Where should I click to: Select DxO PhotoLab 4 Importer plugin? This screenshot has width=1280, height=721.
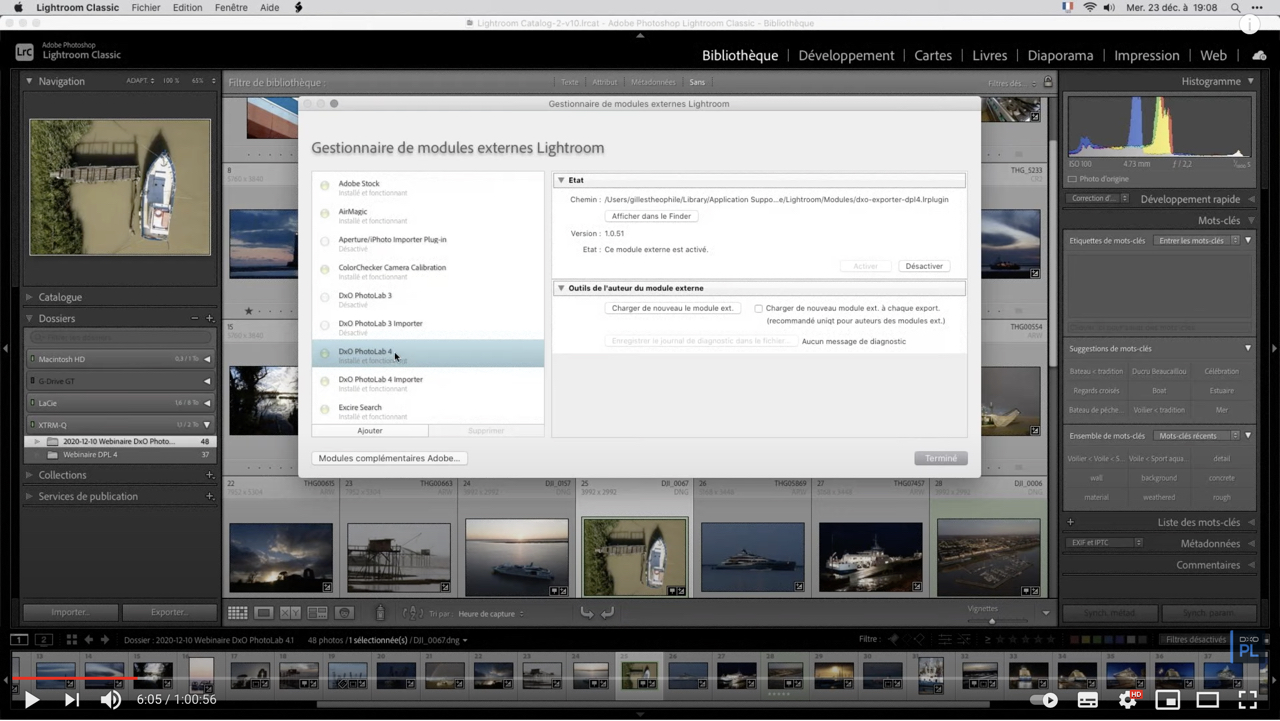click(x=428, y=382)
